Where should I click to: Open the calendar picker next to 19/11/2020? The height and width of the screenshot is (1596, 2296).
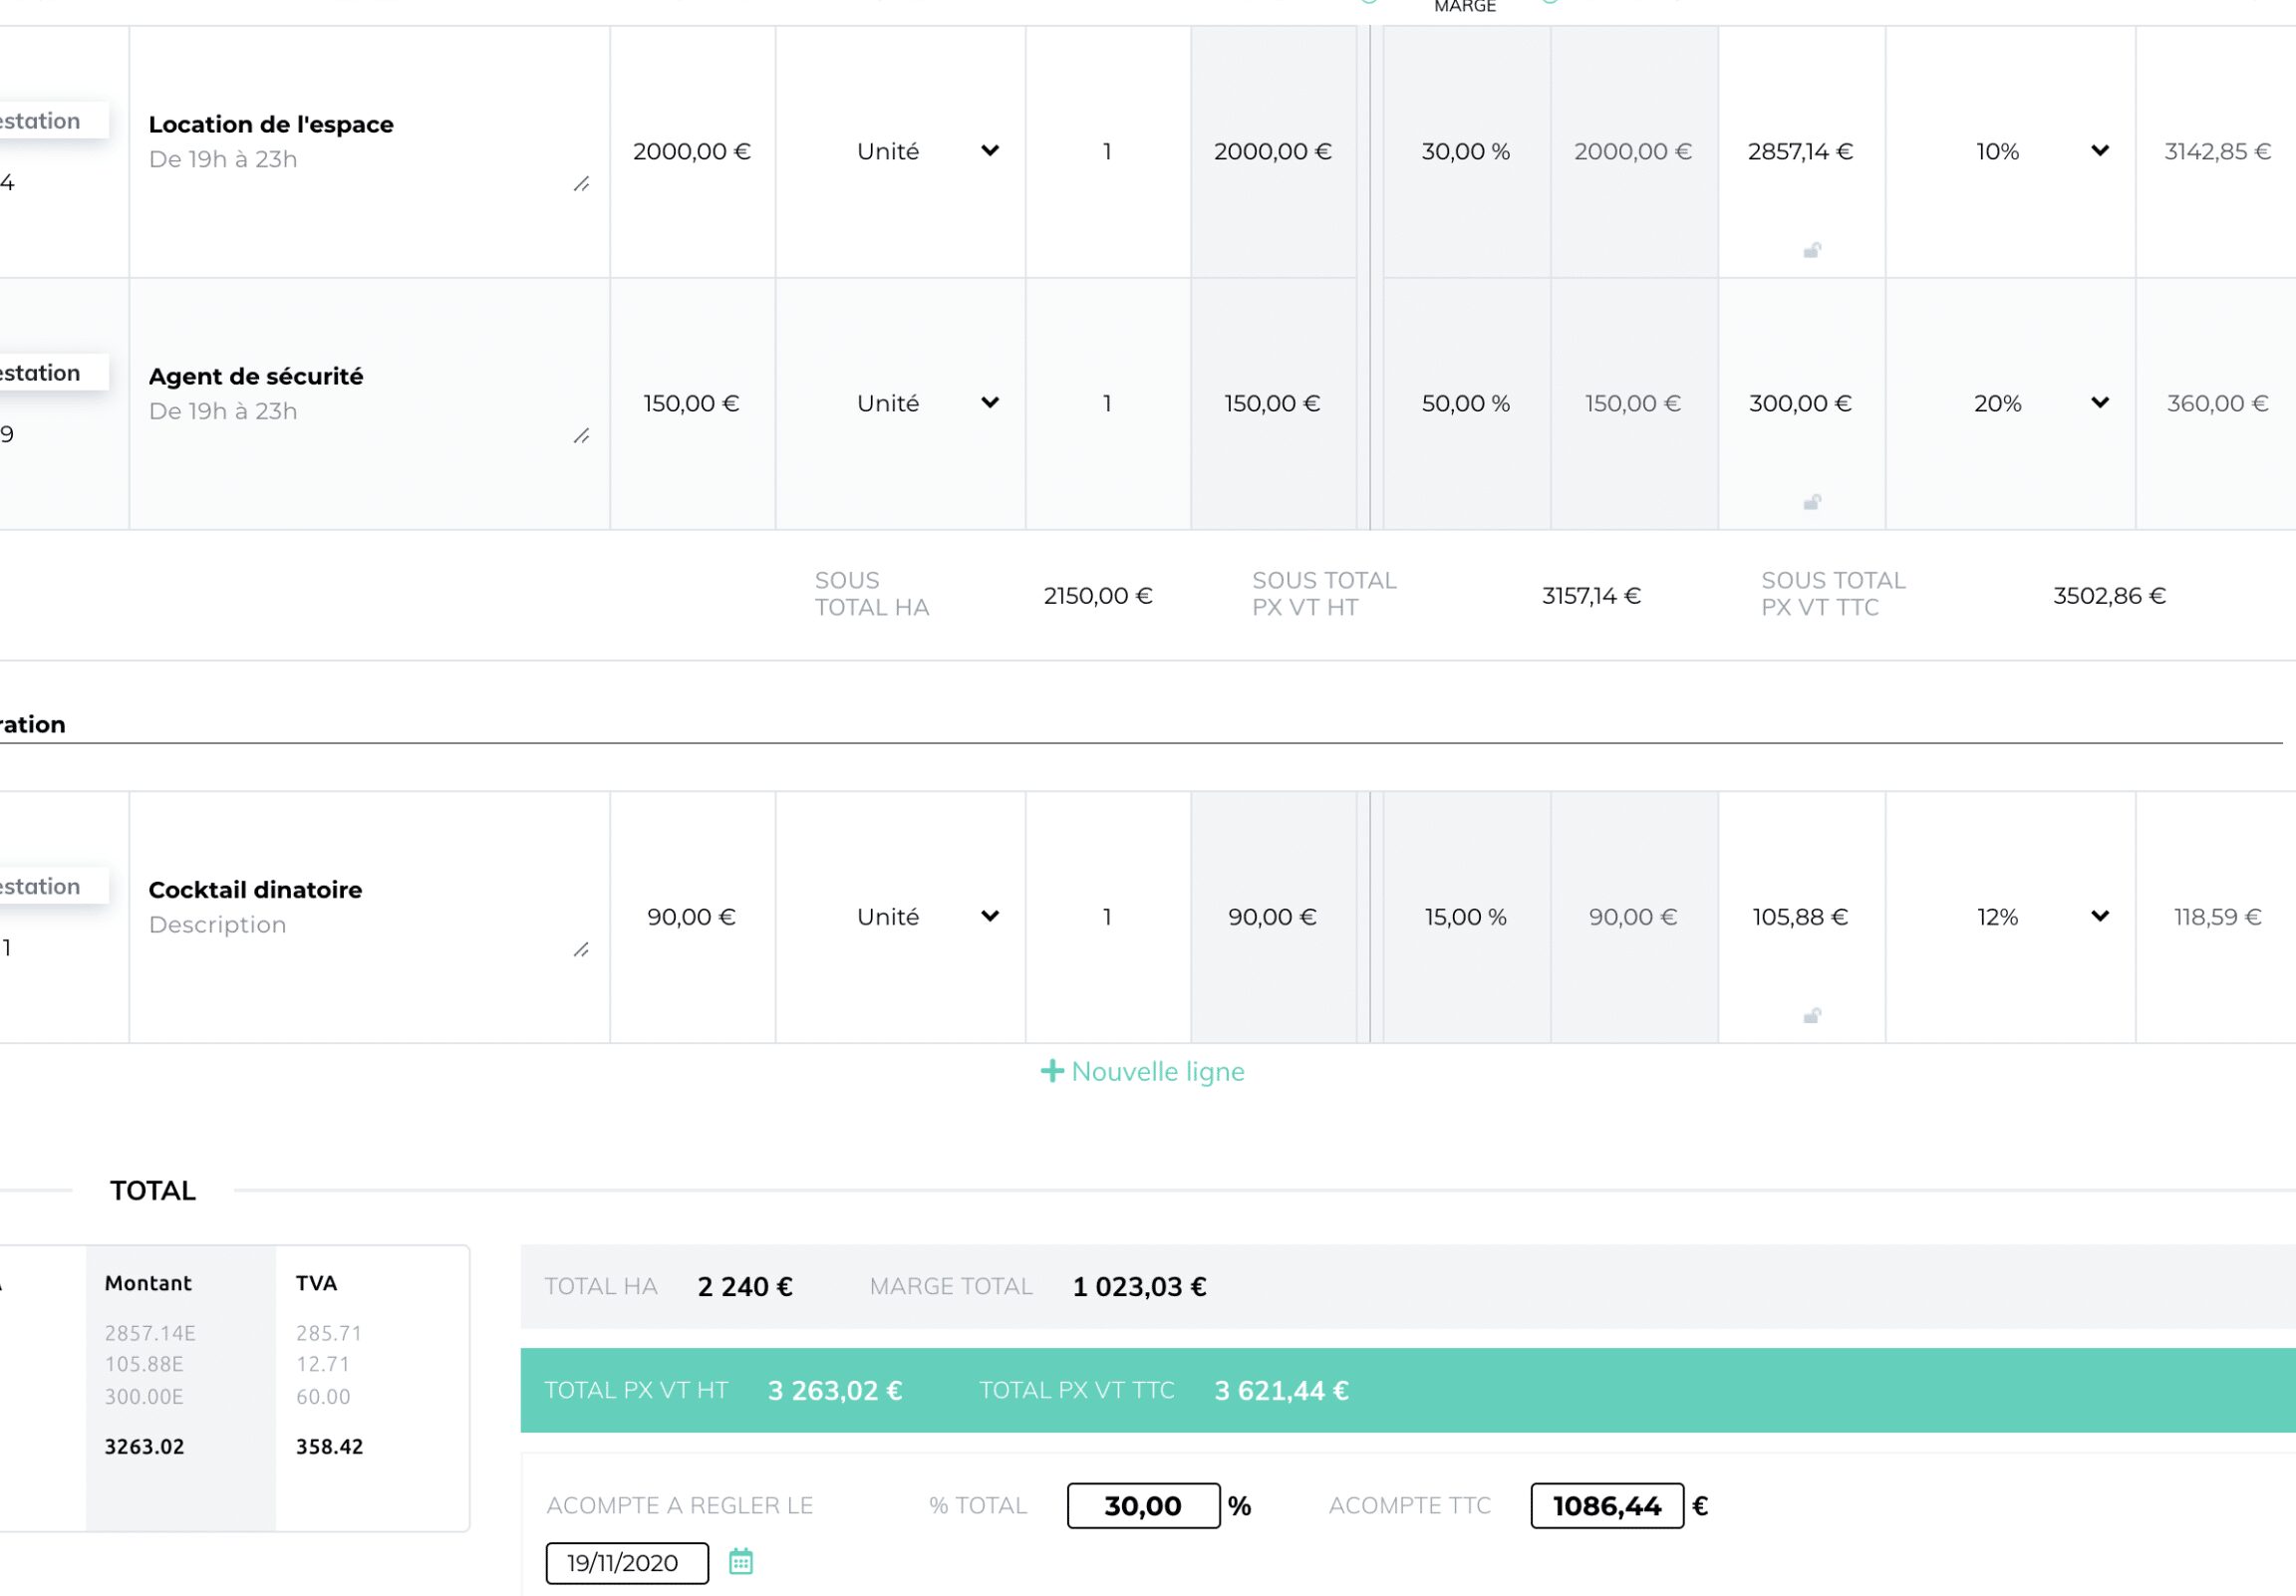click(x=741, y=1562)
